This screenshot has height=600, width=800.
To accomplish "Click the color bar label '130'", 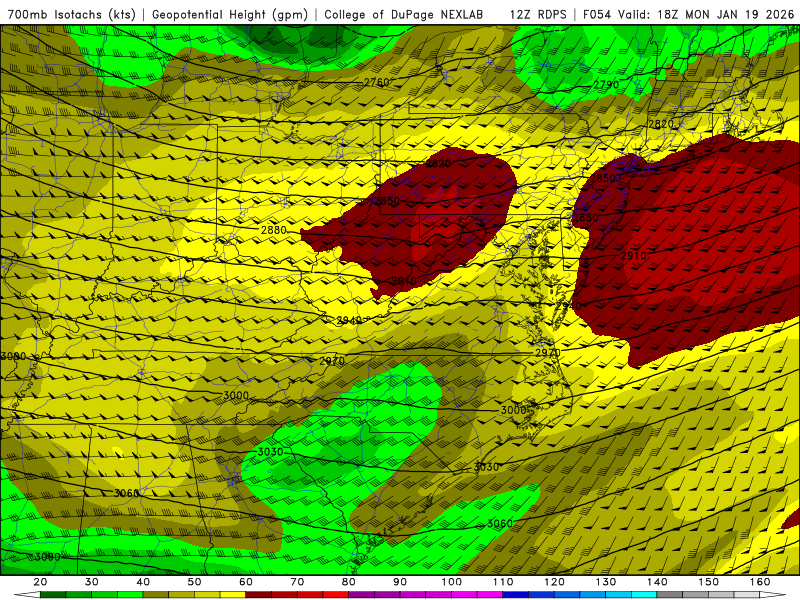I will (x=606, y=582).
